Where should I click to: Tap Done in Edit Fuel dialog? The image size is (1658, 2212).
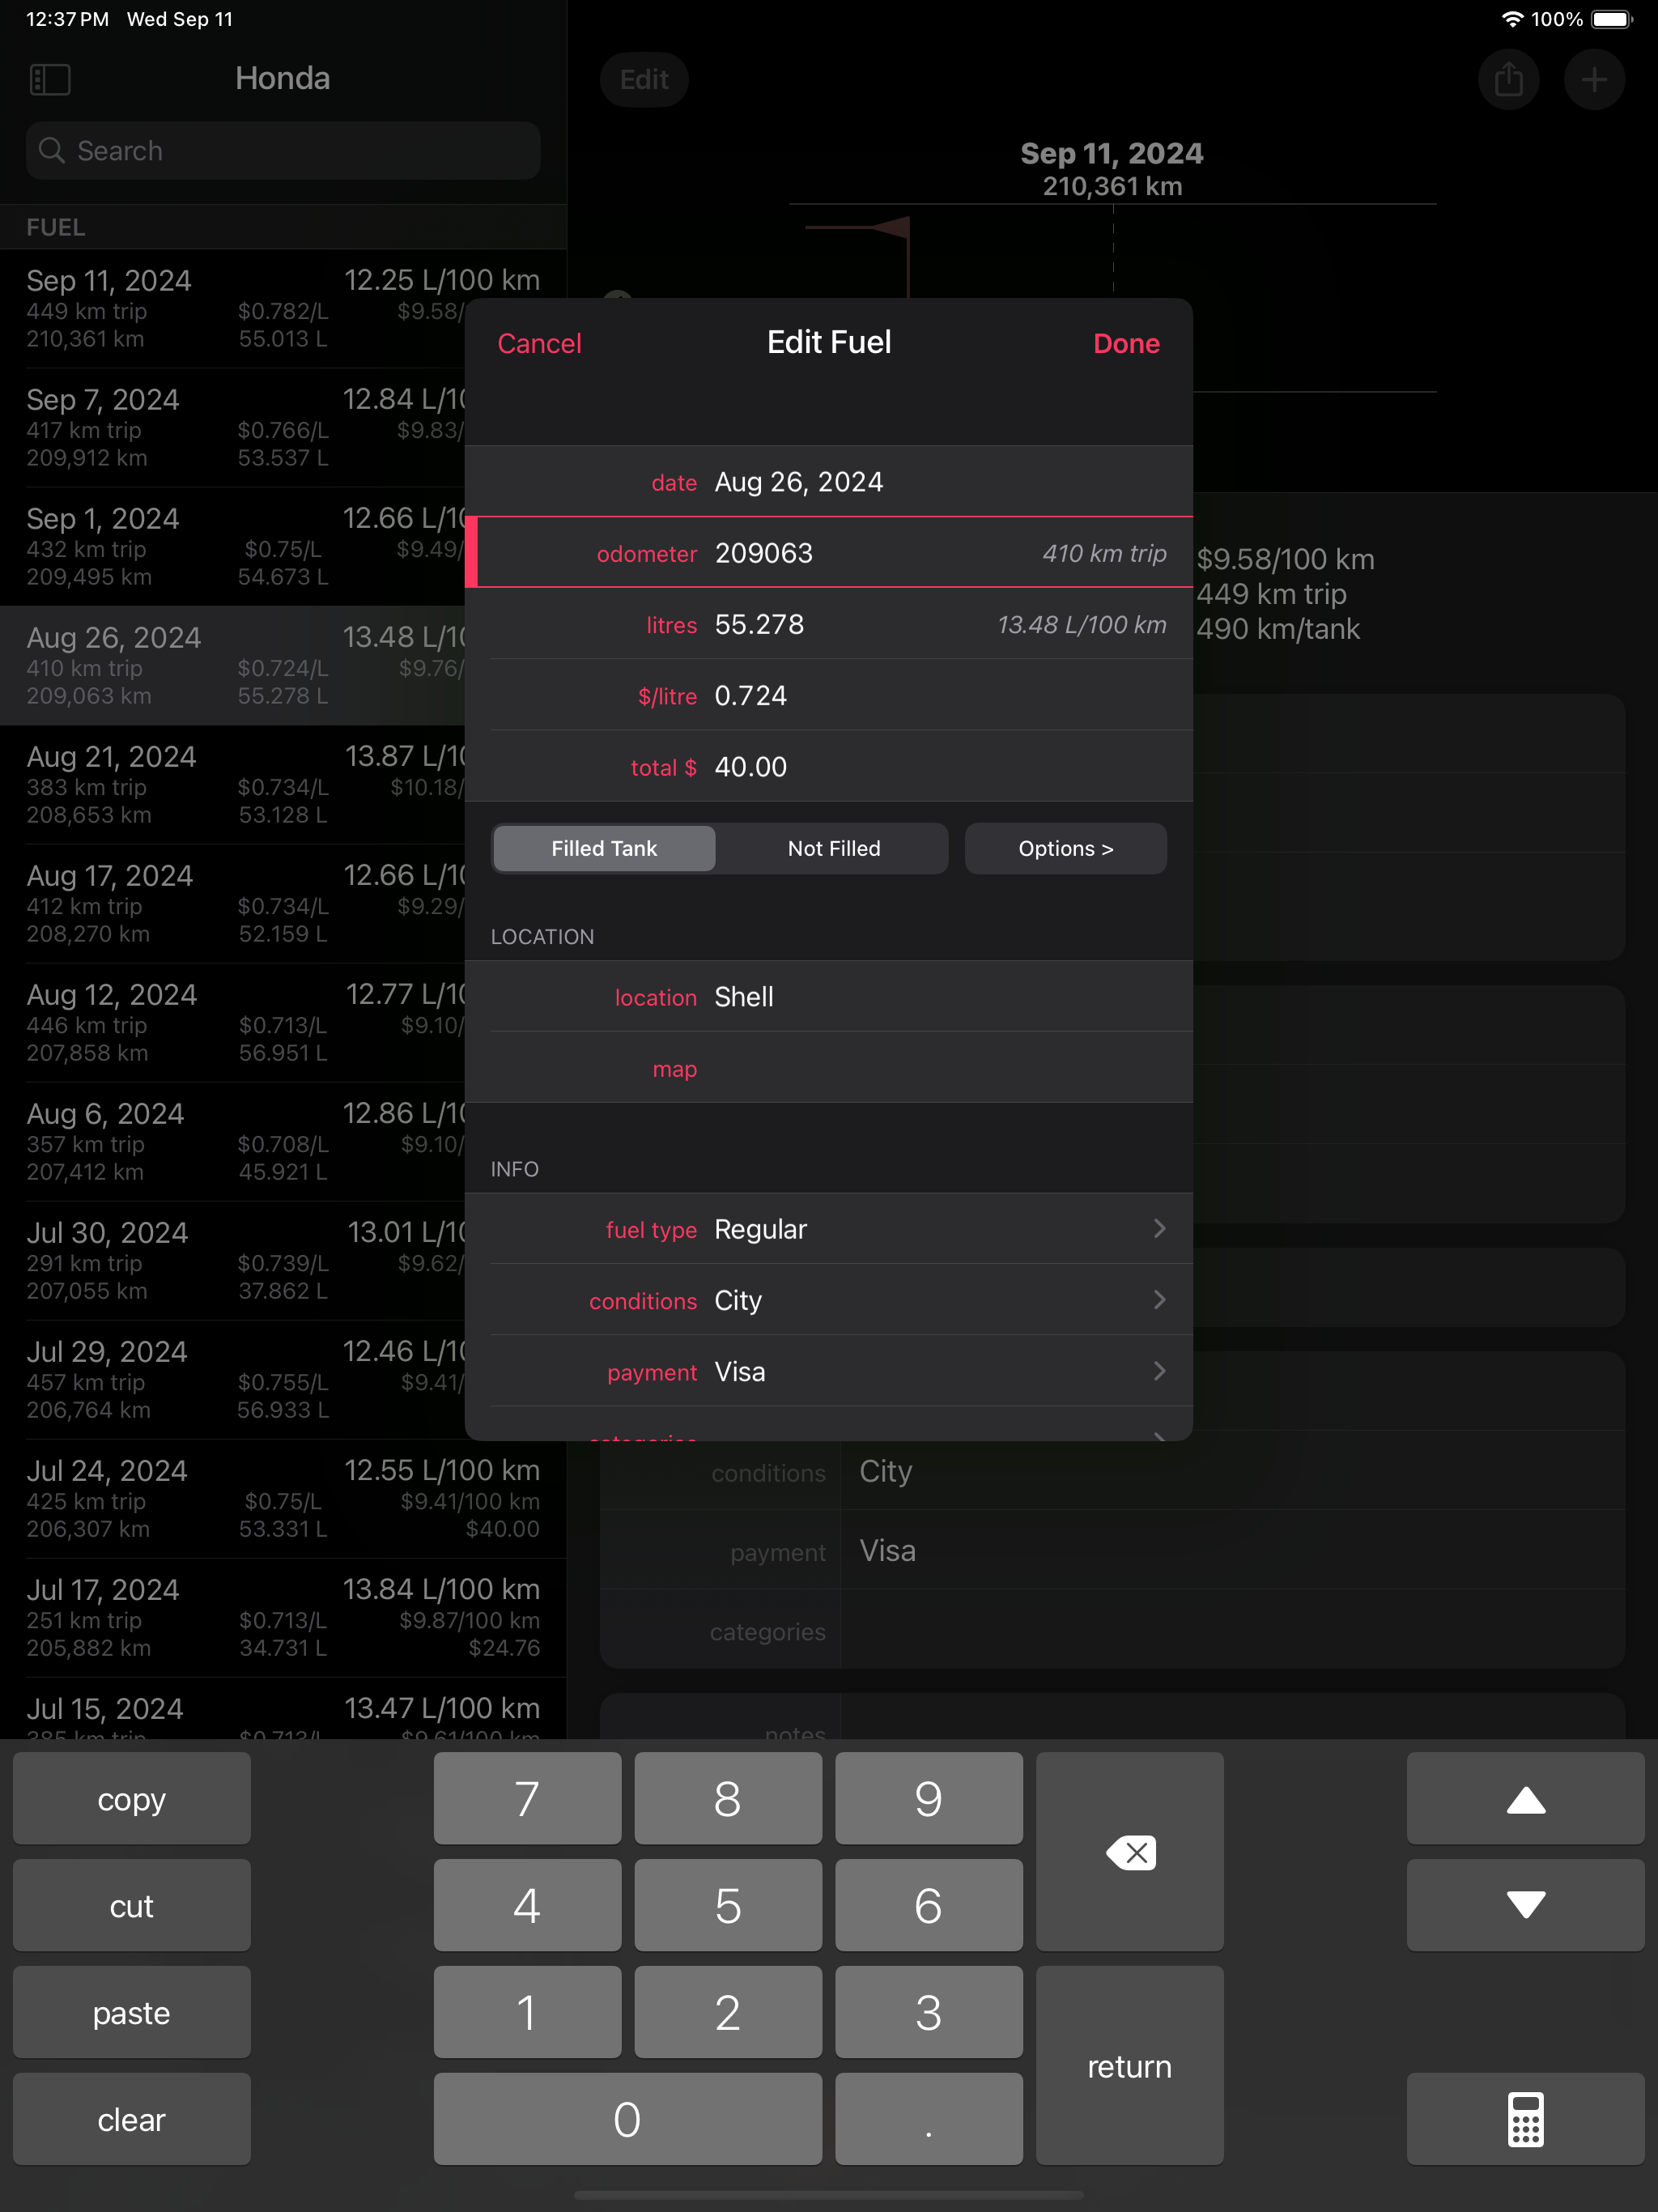1126,343
